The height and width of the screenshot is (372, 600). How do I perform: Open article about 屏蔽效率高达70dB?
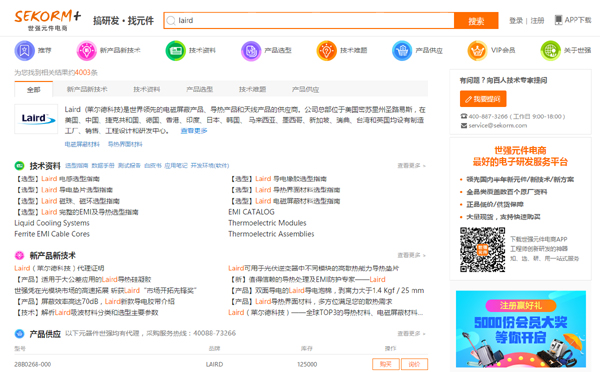95,302
